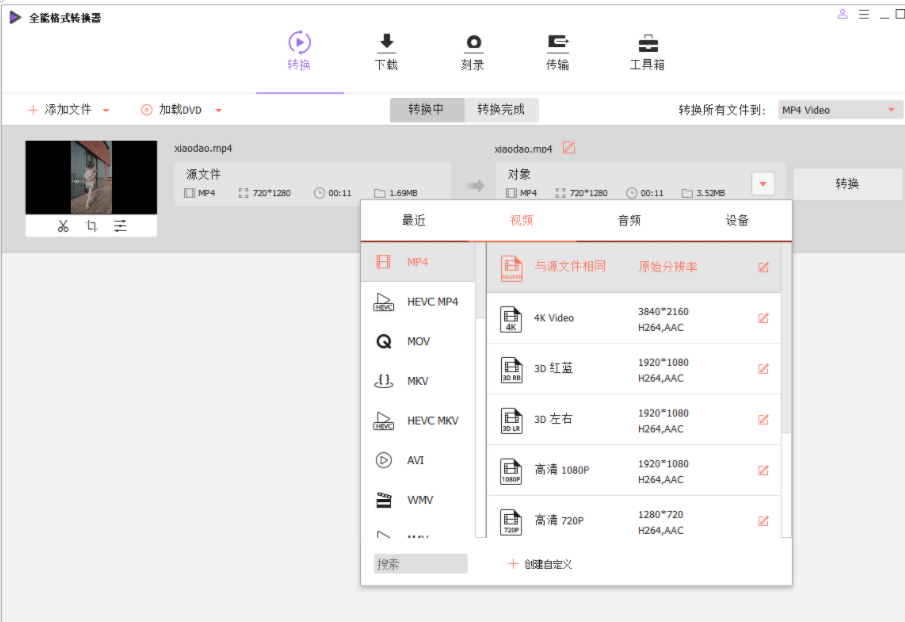
Task: Choose HEVC MKV format
Action: coord(418,421)
